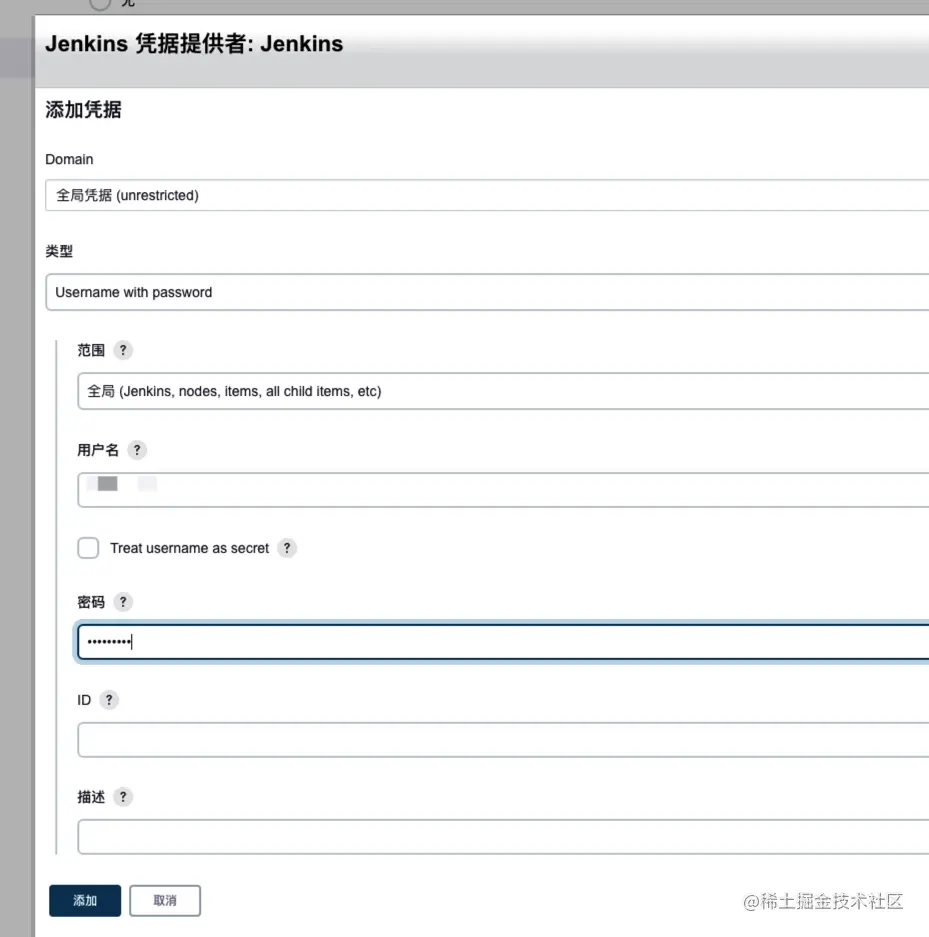Open help for the 描述 description field
The image size is (929, 937).
coord(123,797)
